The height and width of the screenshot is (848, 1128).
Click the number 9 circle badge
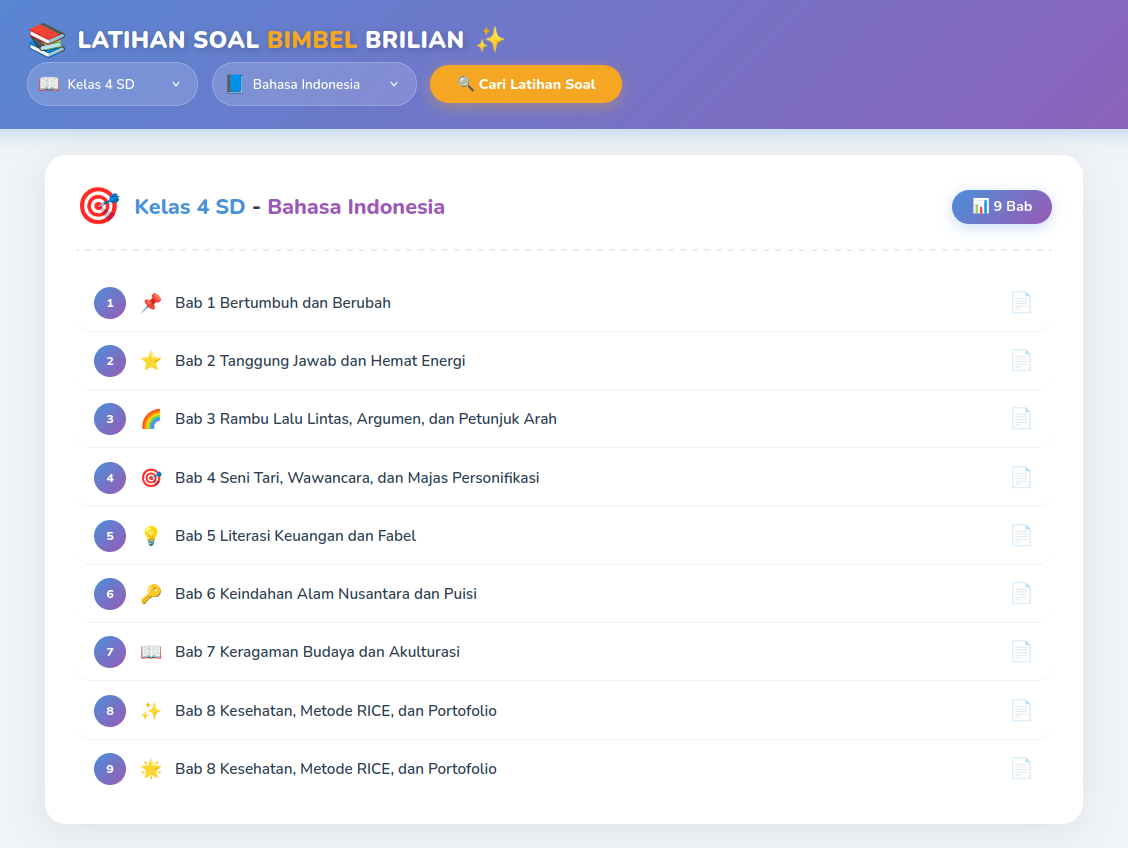click(110, 769)
